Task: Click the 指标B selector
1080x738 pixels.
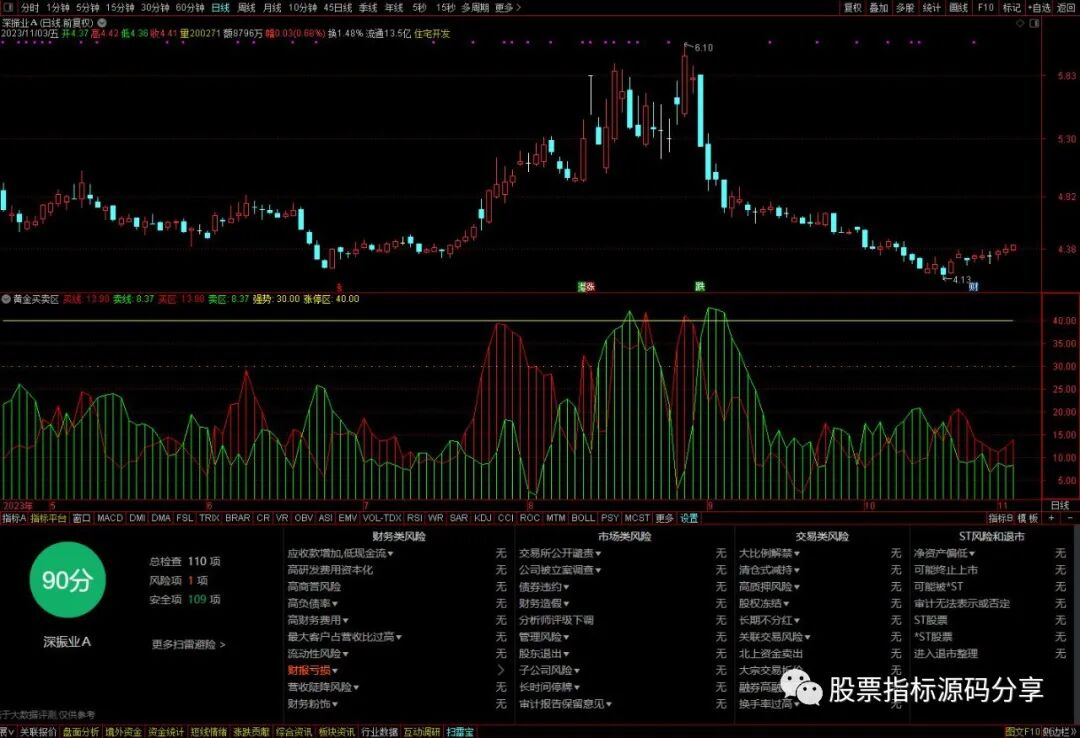Action: pos(1001,517)
